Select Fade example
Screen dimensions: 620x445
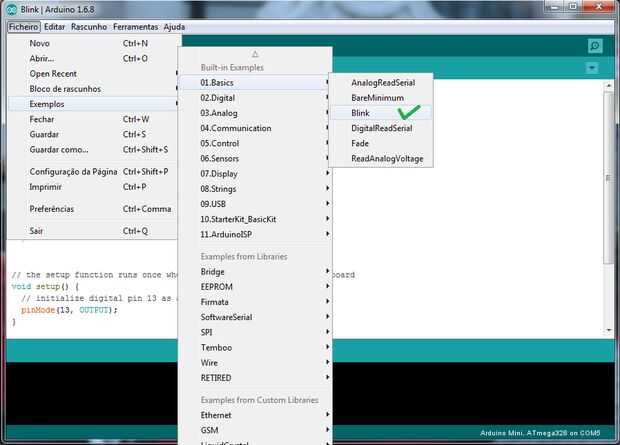[x=381, y=144]
